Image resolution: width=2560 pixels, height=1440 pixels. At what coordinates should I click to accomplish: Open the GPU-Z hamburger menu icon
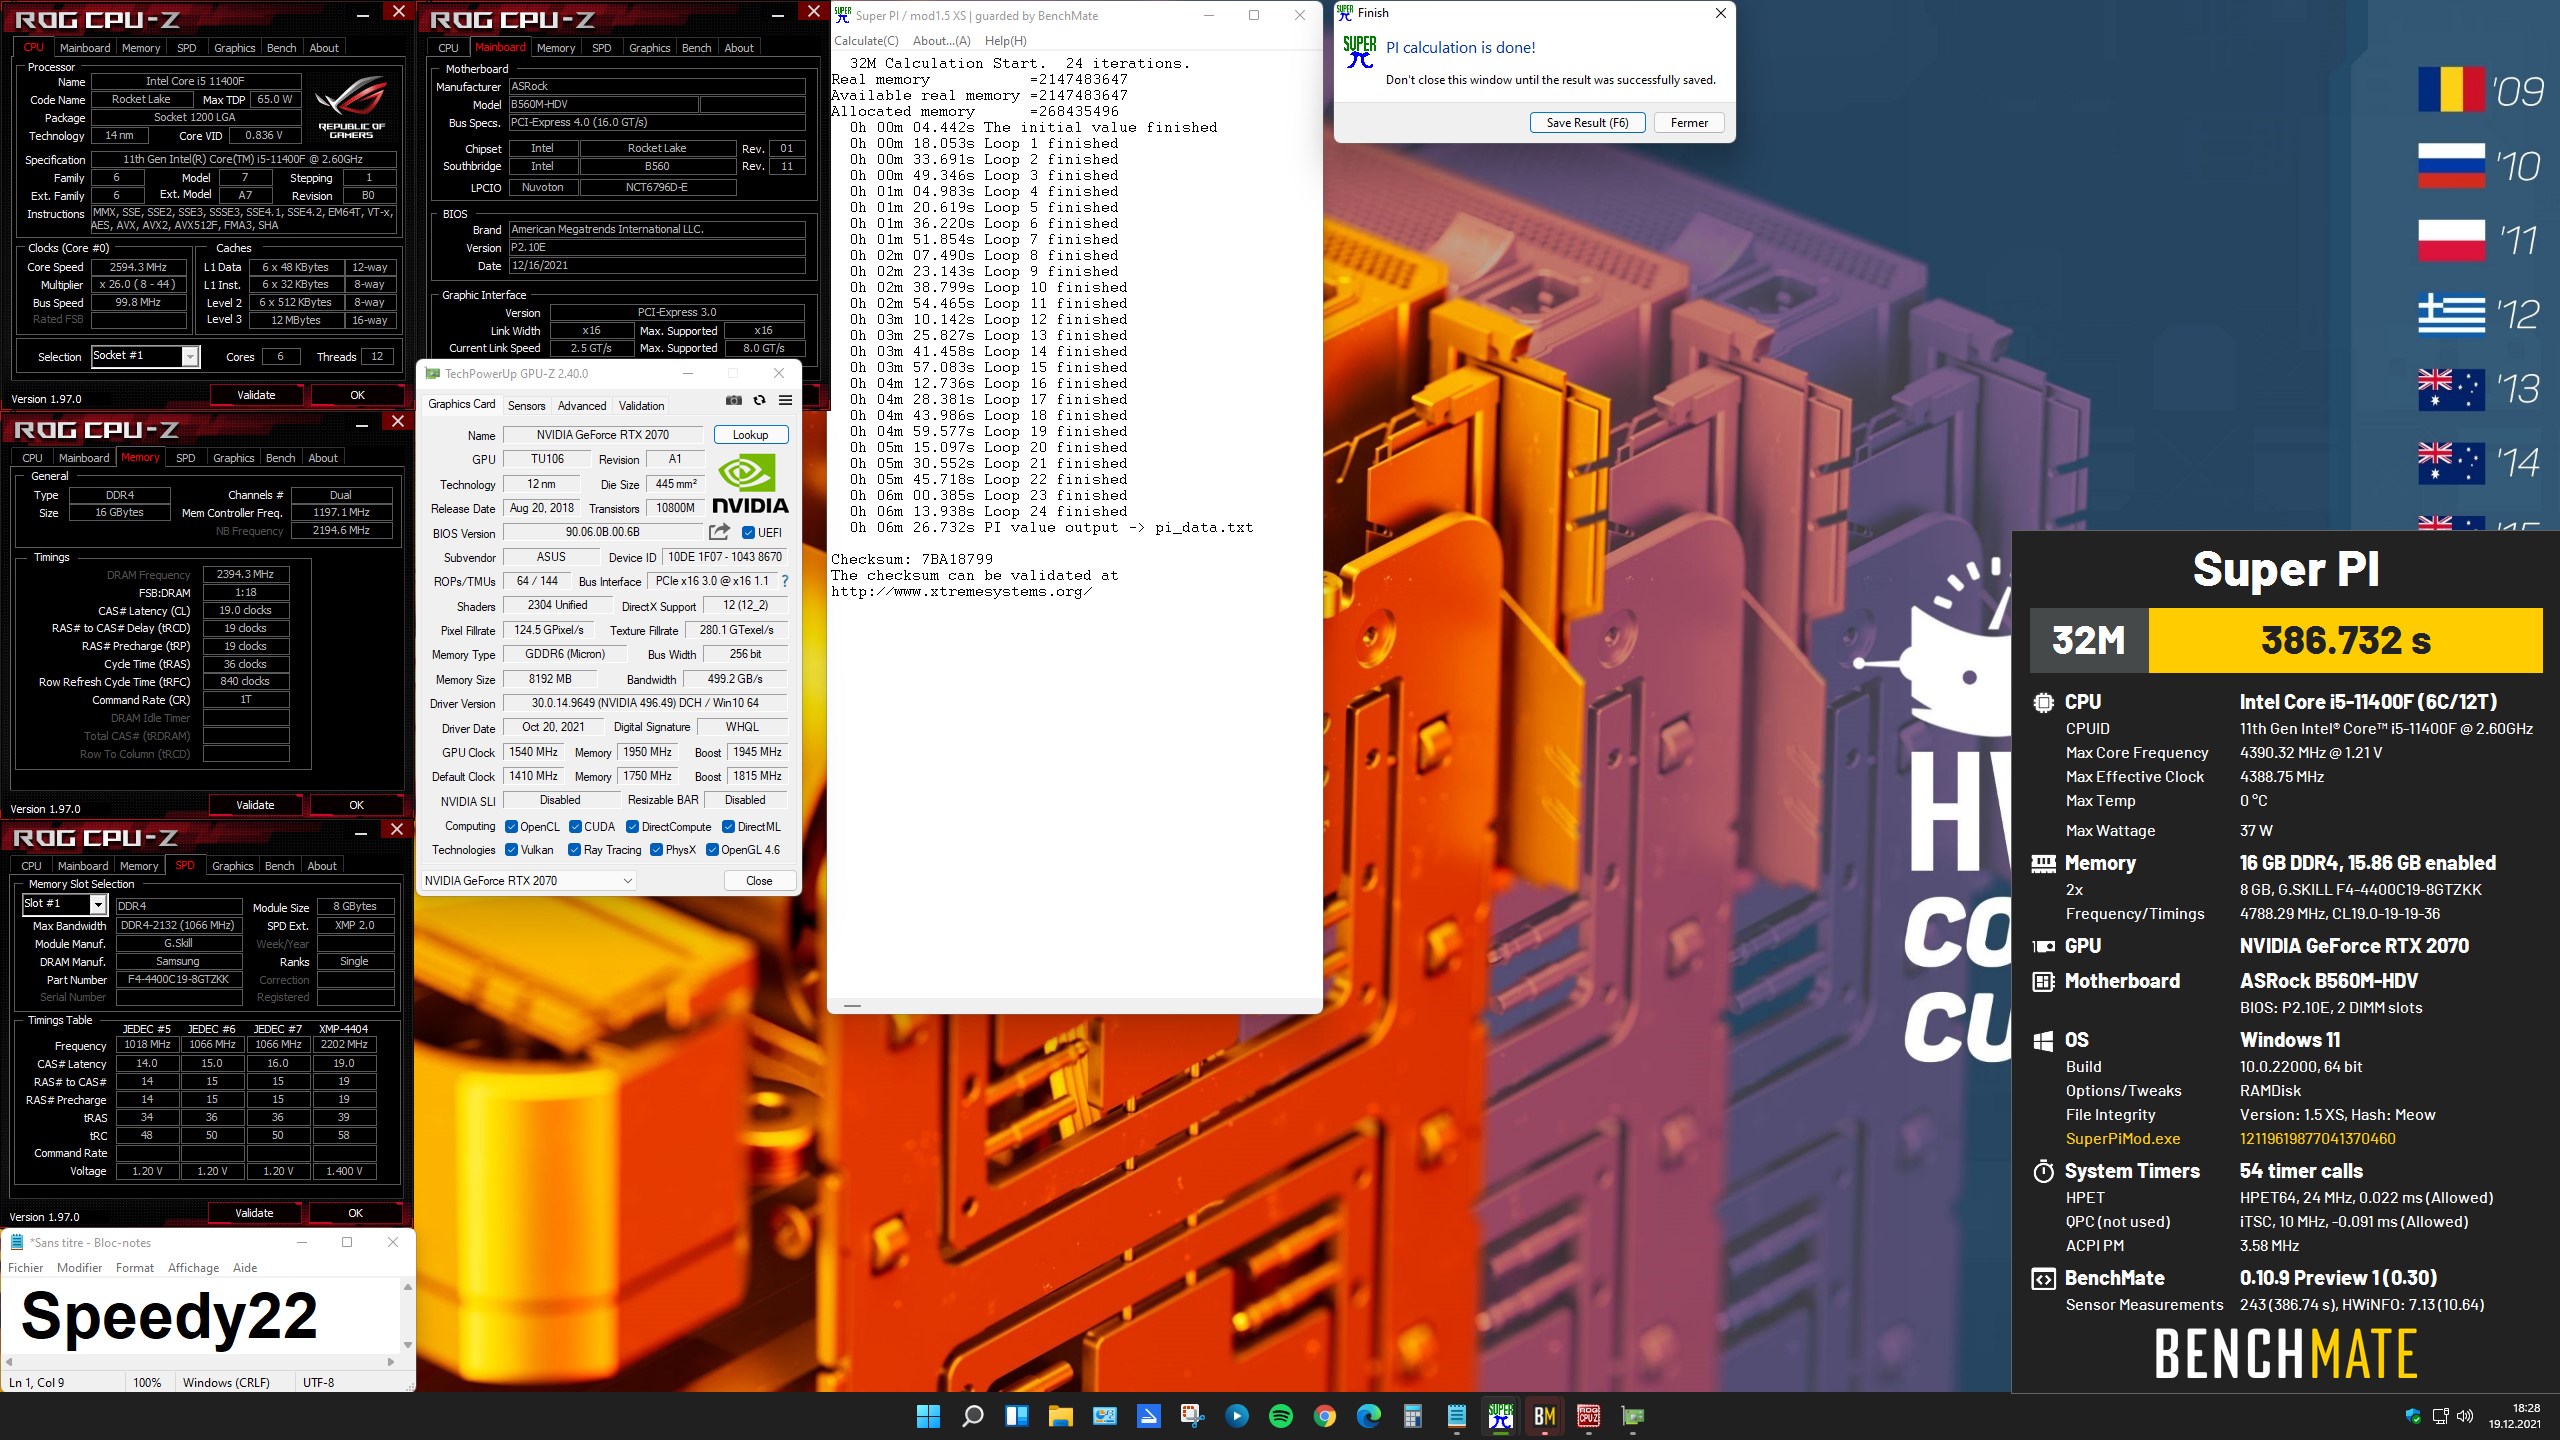pyautogui.click(x=786, y=401)
